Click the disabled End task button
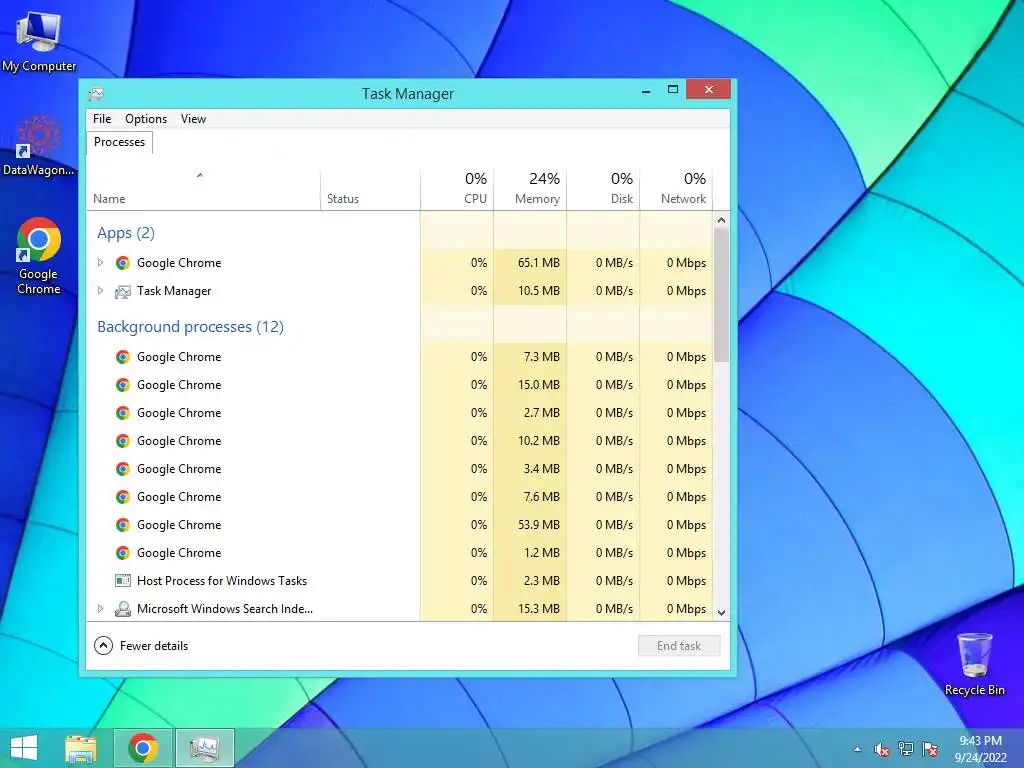This screenshot has width=1024, height=768. (679, 646)
